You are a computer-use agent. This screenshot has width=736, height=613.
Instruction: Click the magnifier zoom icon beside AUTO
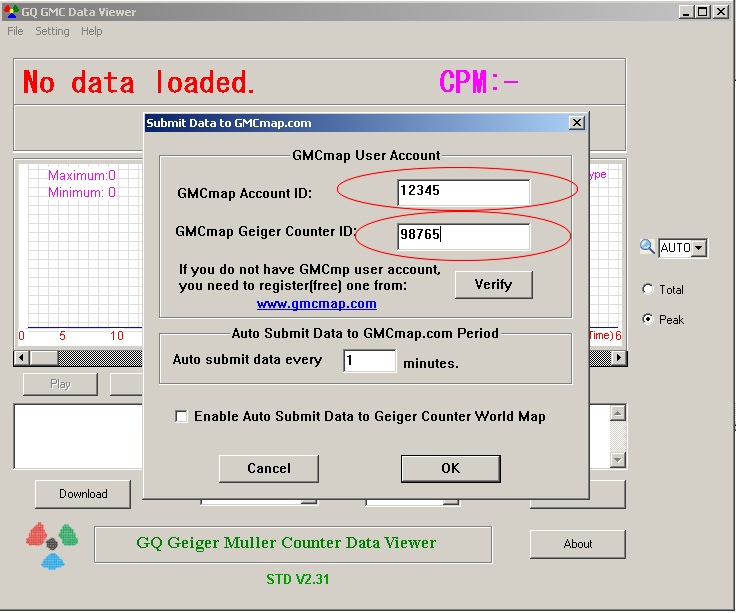tap(647, 246)
